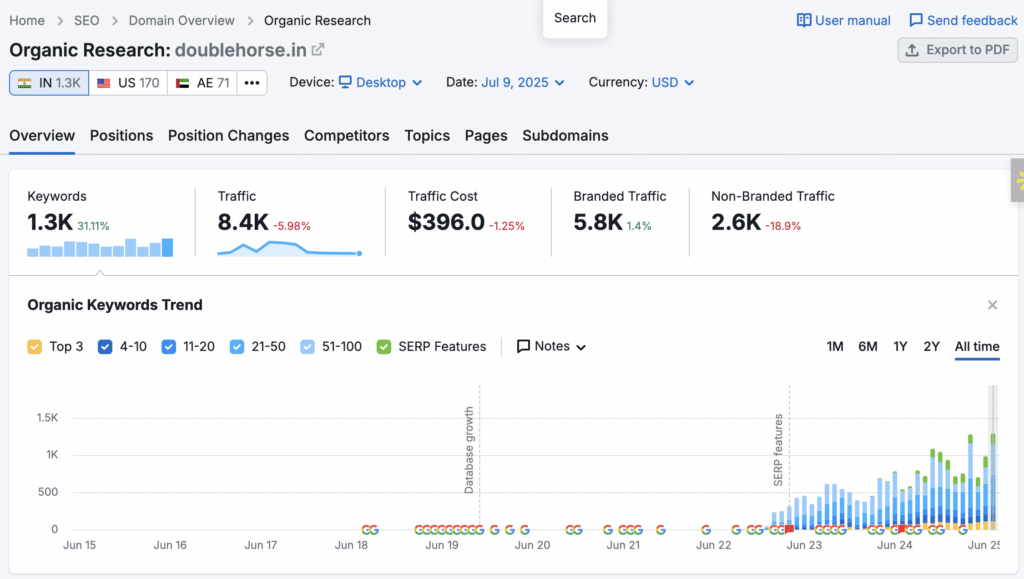Open the Date Jul 9, 2025 dropdown
This screenshot has width=1024, height=579.
523,82
